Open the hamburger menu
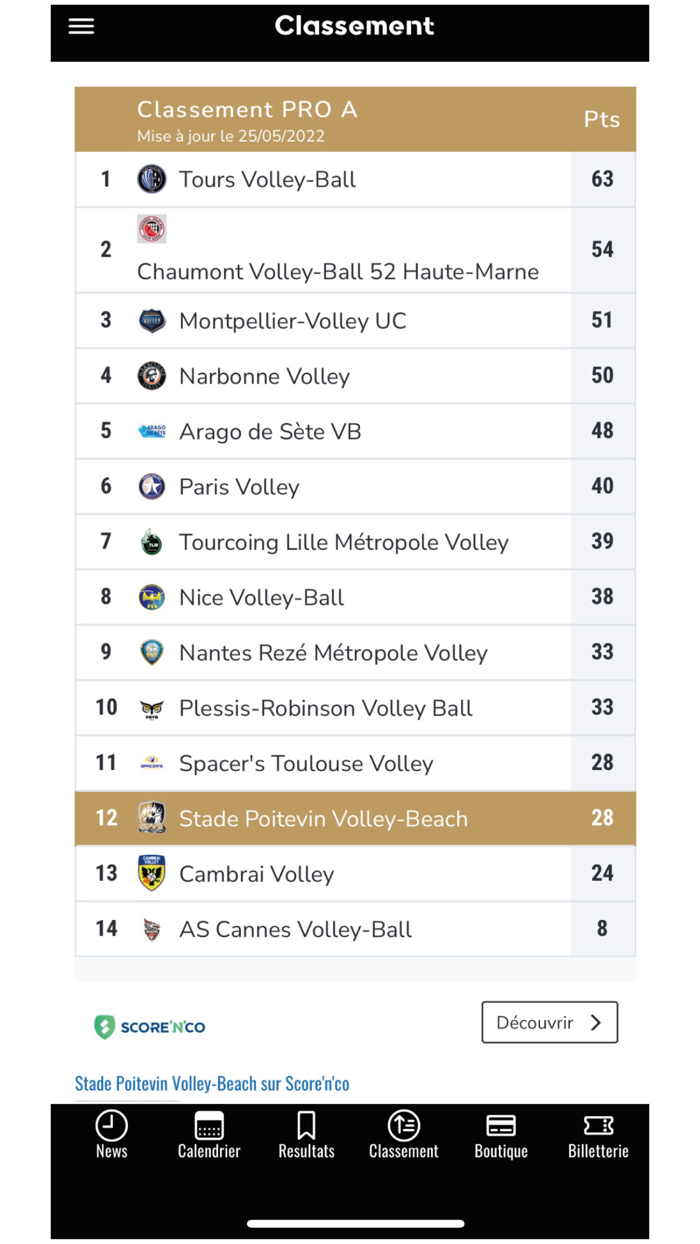 80,26
